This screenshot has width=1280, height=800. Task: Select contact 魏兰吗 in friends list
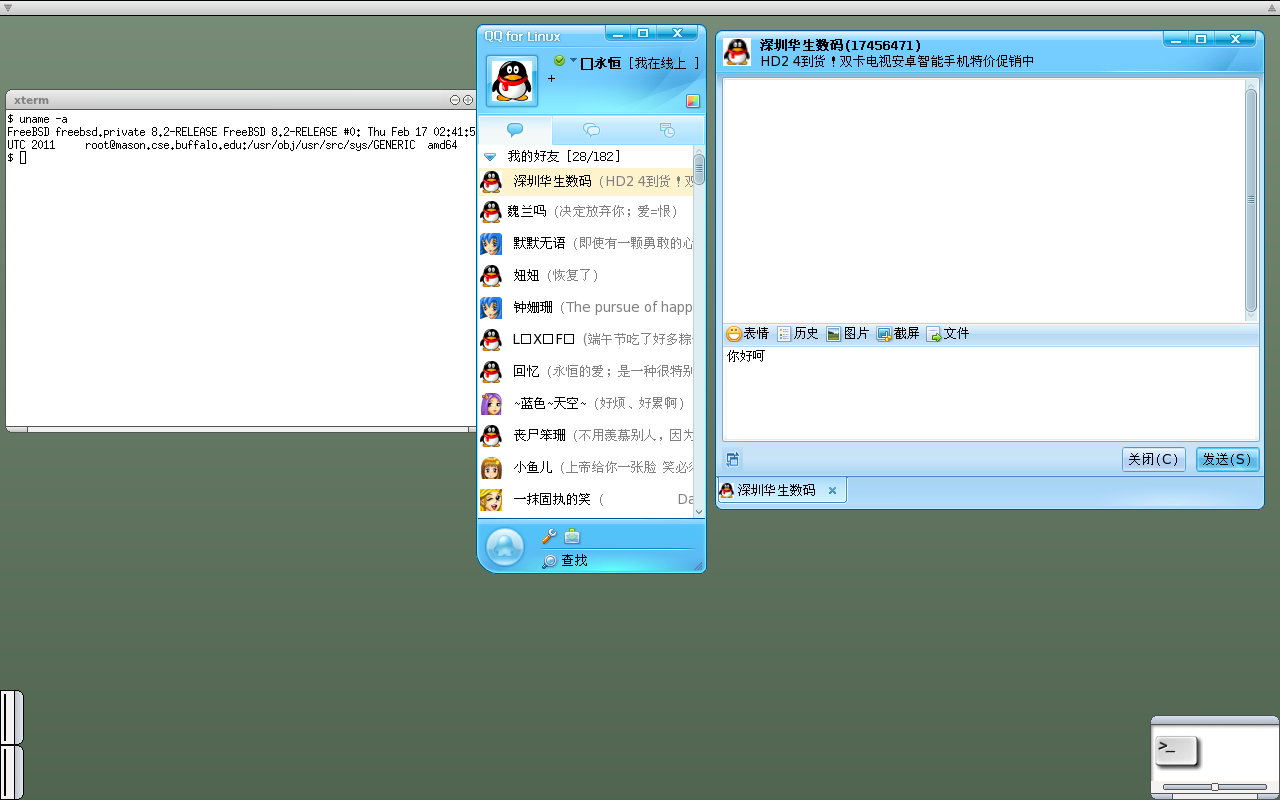tap(586, 211)
